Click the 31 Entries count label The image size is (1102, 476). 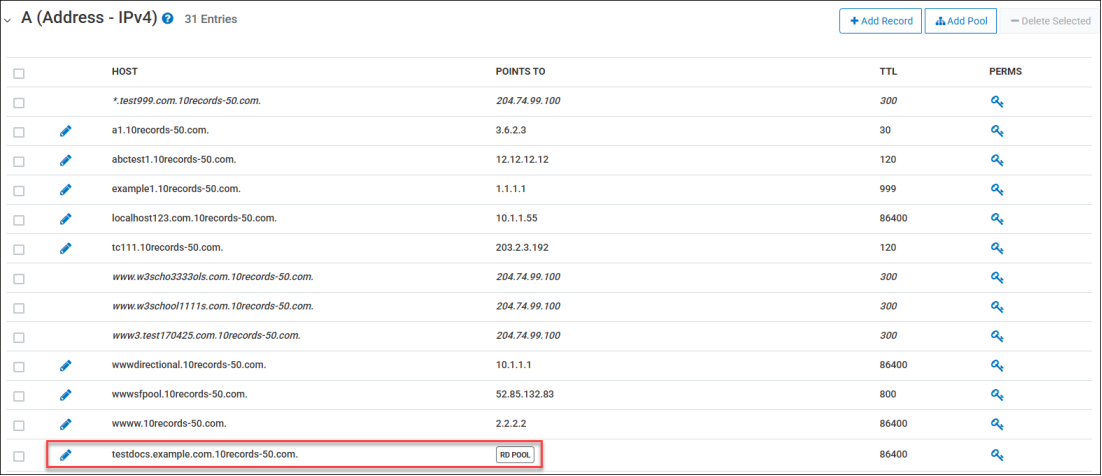(x=211, y=19)
